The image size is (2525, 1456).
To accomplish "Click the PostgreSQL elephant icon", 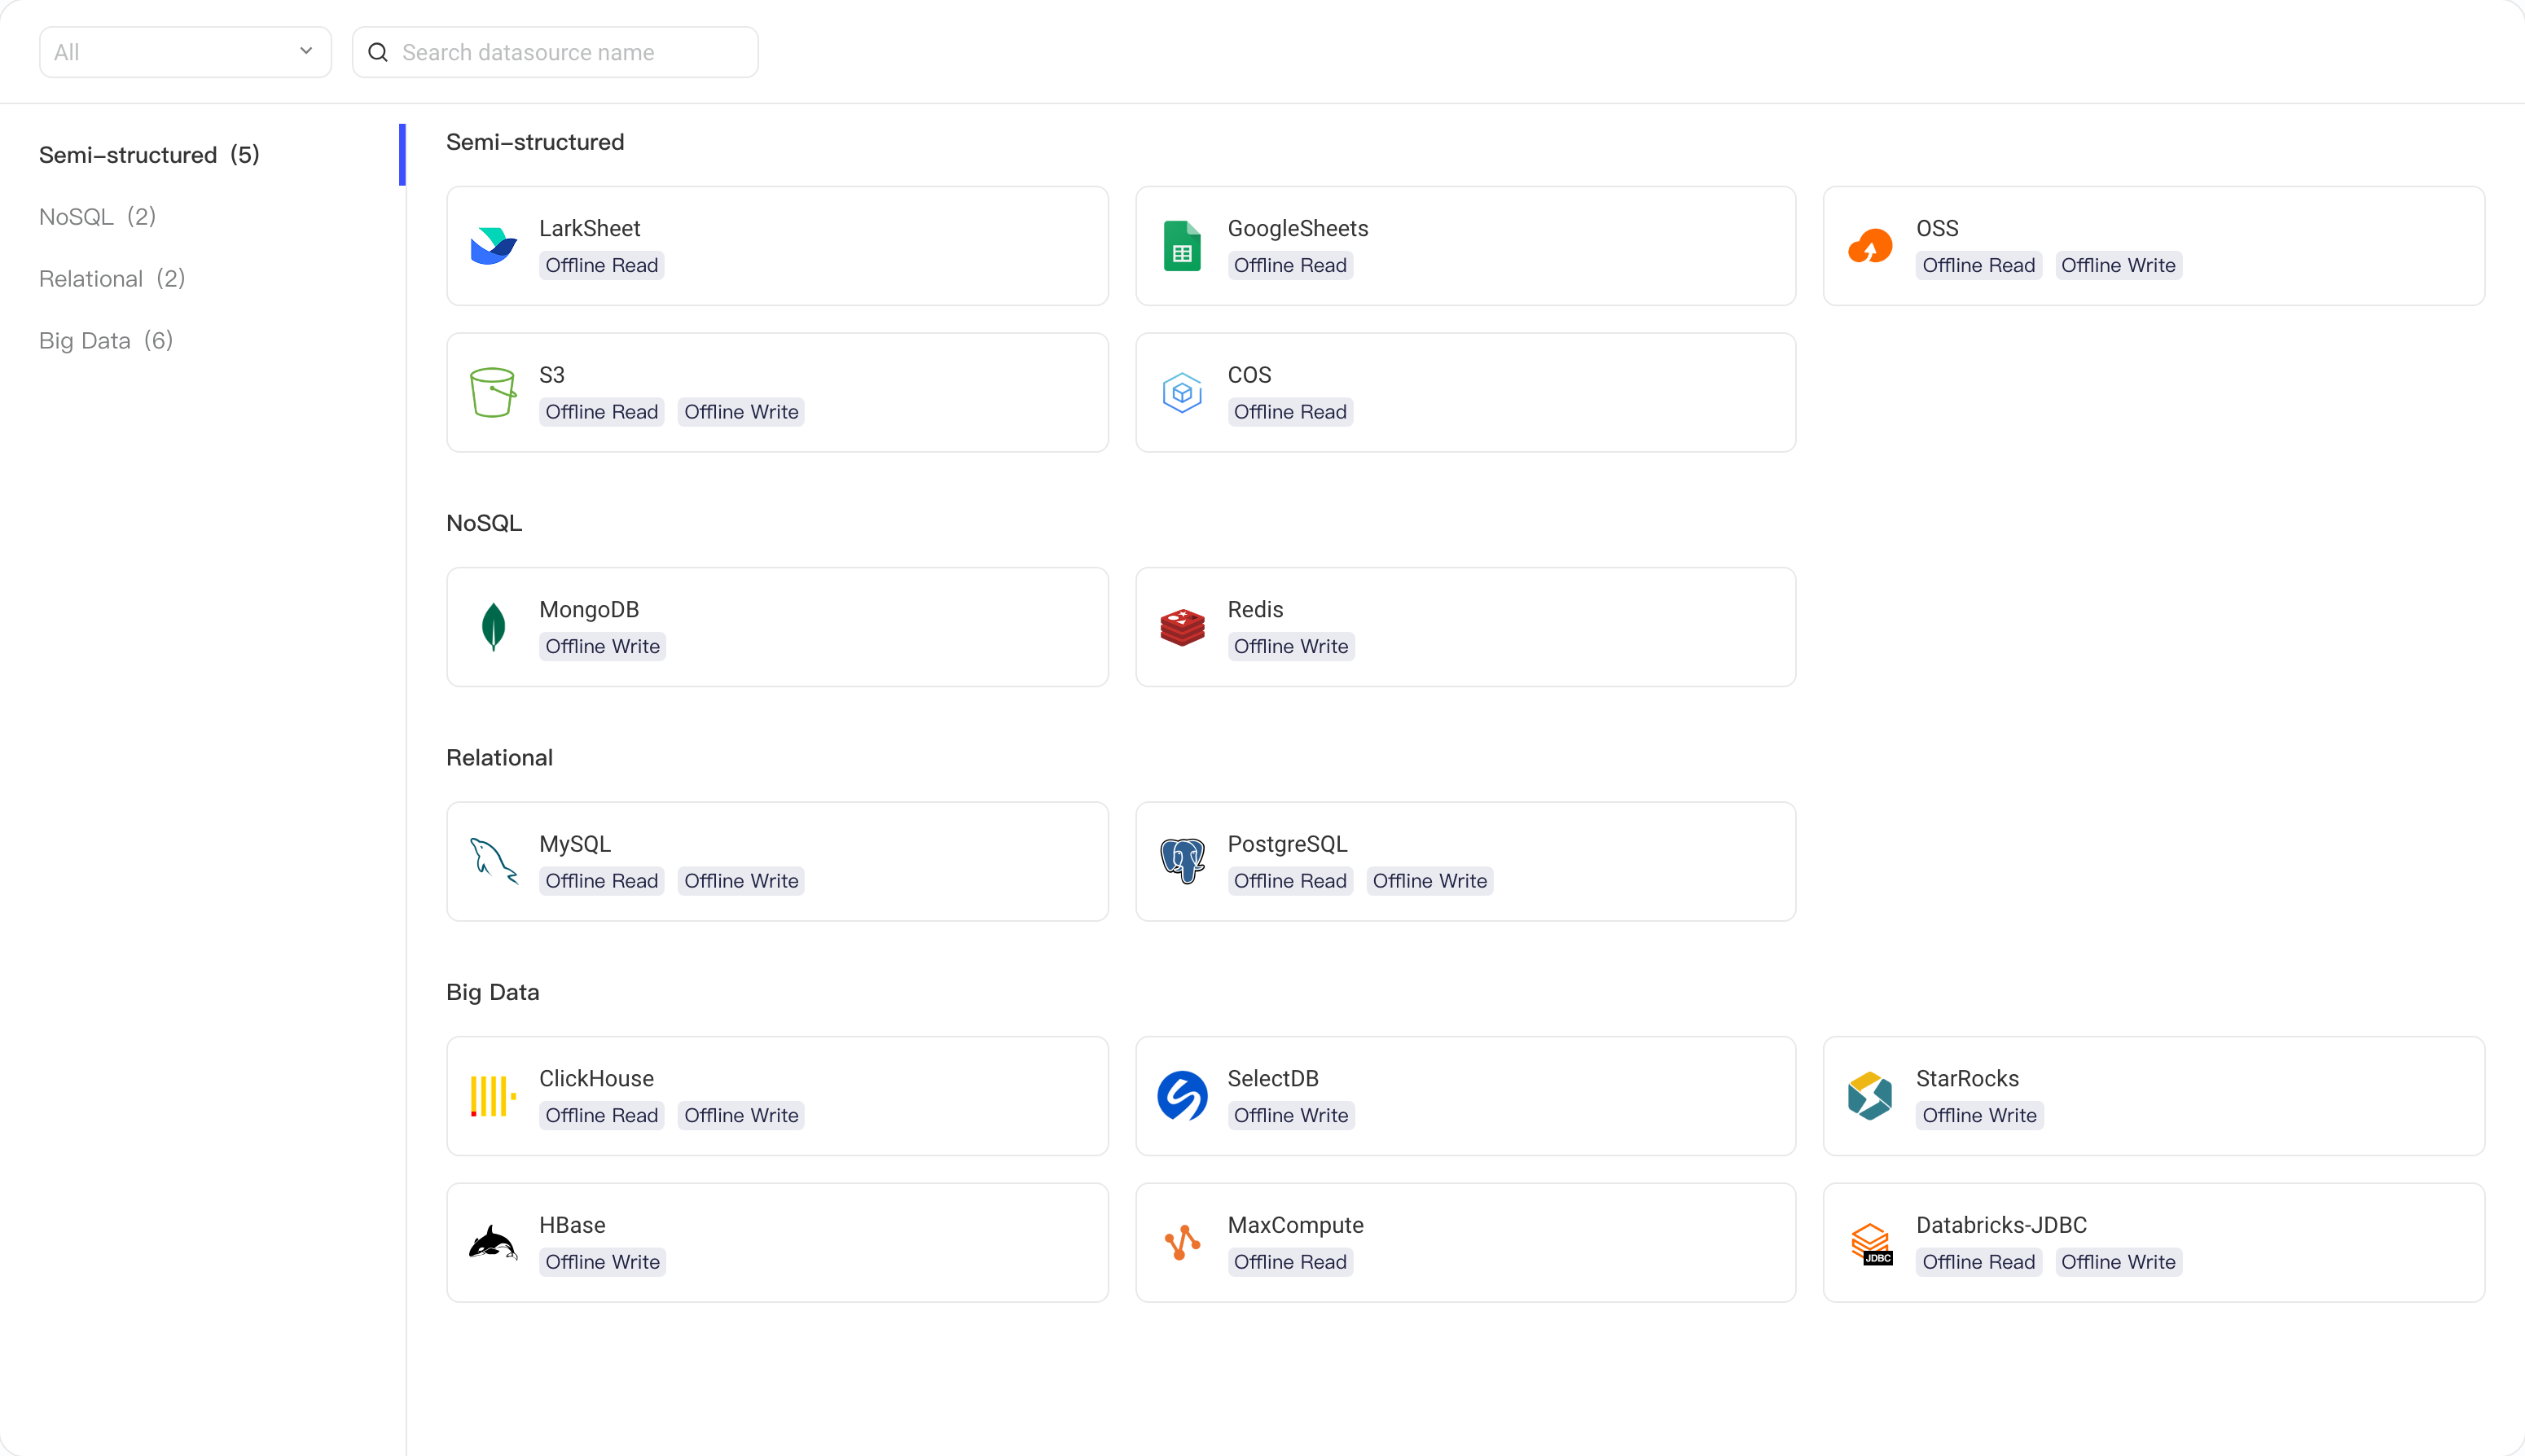I will pos(1182,861).
